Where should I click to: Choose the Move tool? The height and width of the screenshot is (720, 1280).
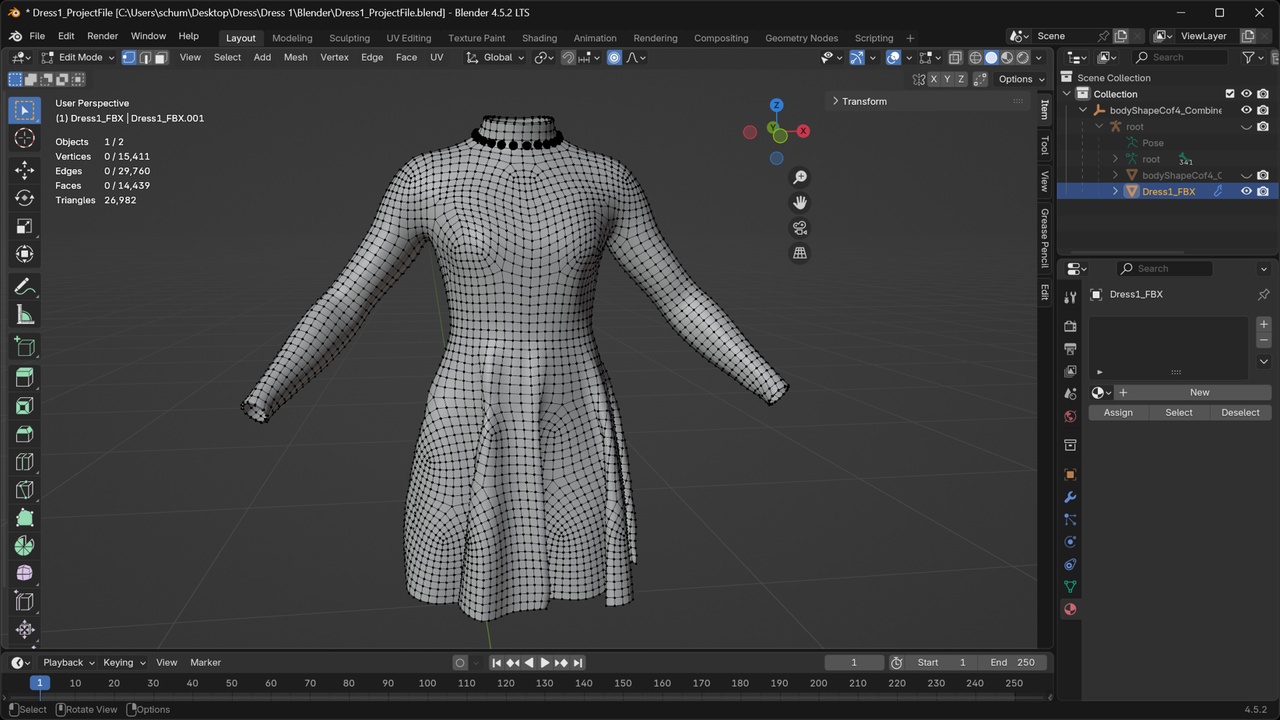[25, 170]
